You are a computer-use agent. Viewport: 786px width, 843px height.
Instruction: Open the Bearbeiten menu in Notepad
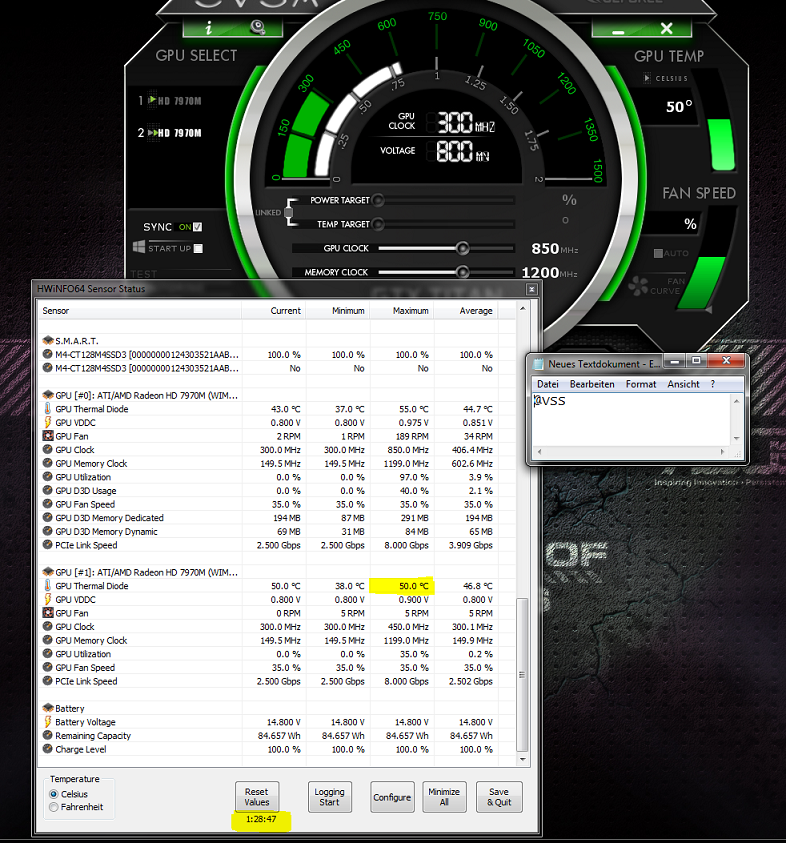click(592, 384)
